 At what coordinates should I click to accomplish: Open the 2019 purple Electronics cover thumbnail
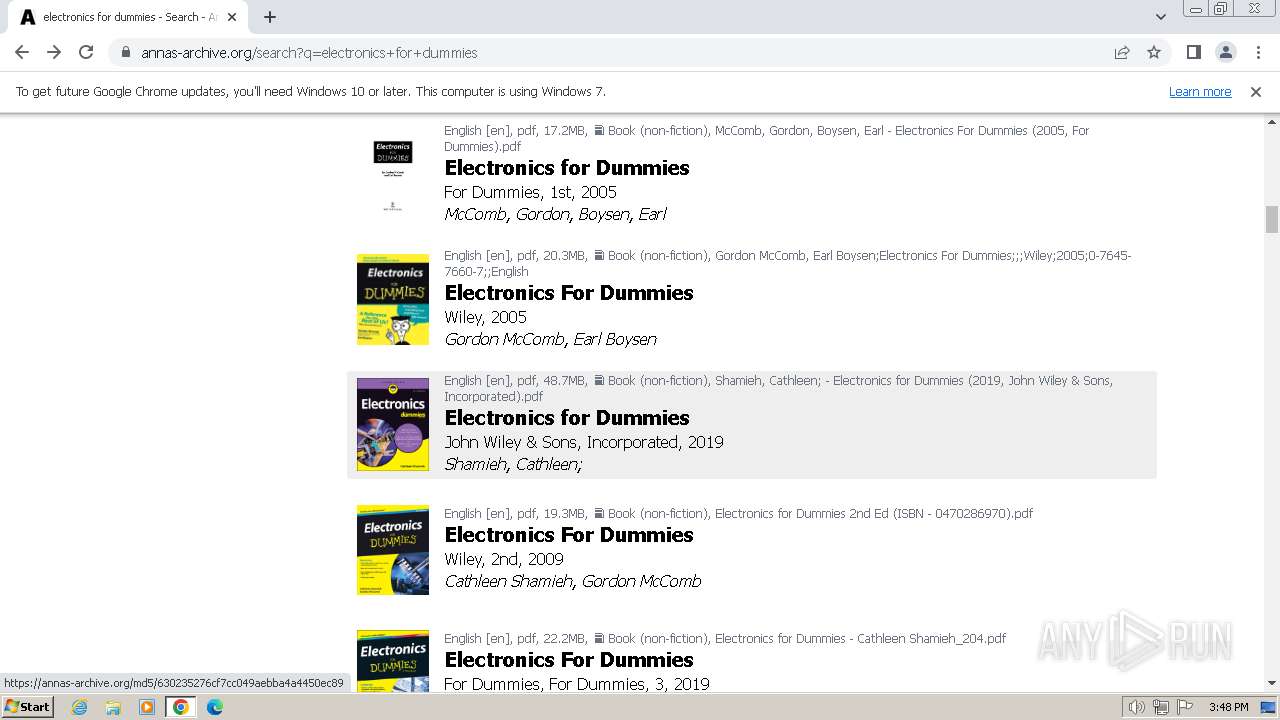point(393,425)
